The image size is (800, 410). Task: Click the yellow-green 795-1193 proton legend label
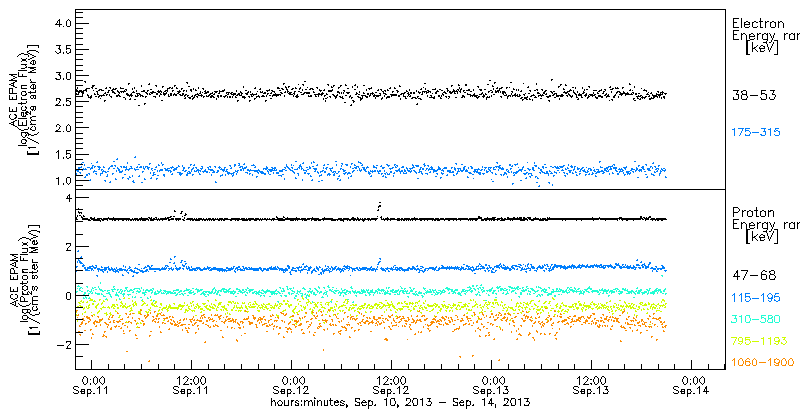(760, 341)
